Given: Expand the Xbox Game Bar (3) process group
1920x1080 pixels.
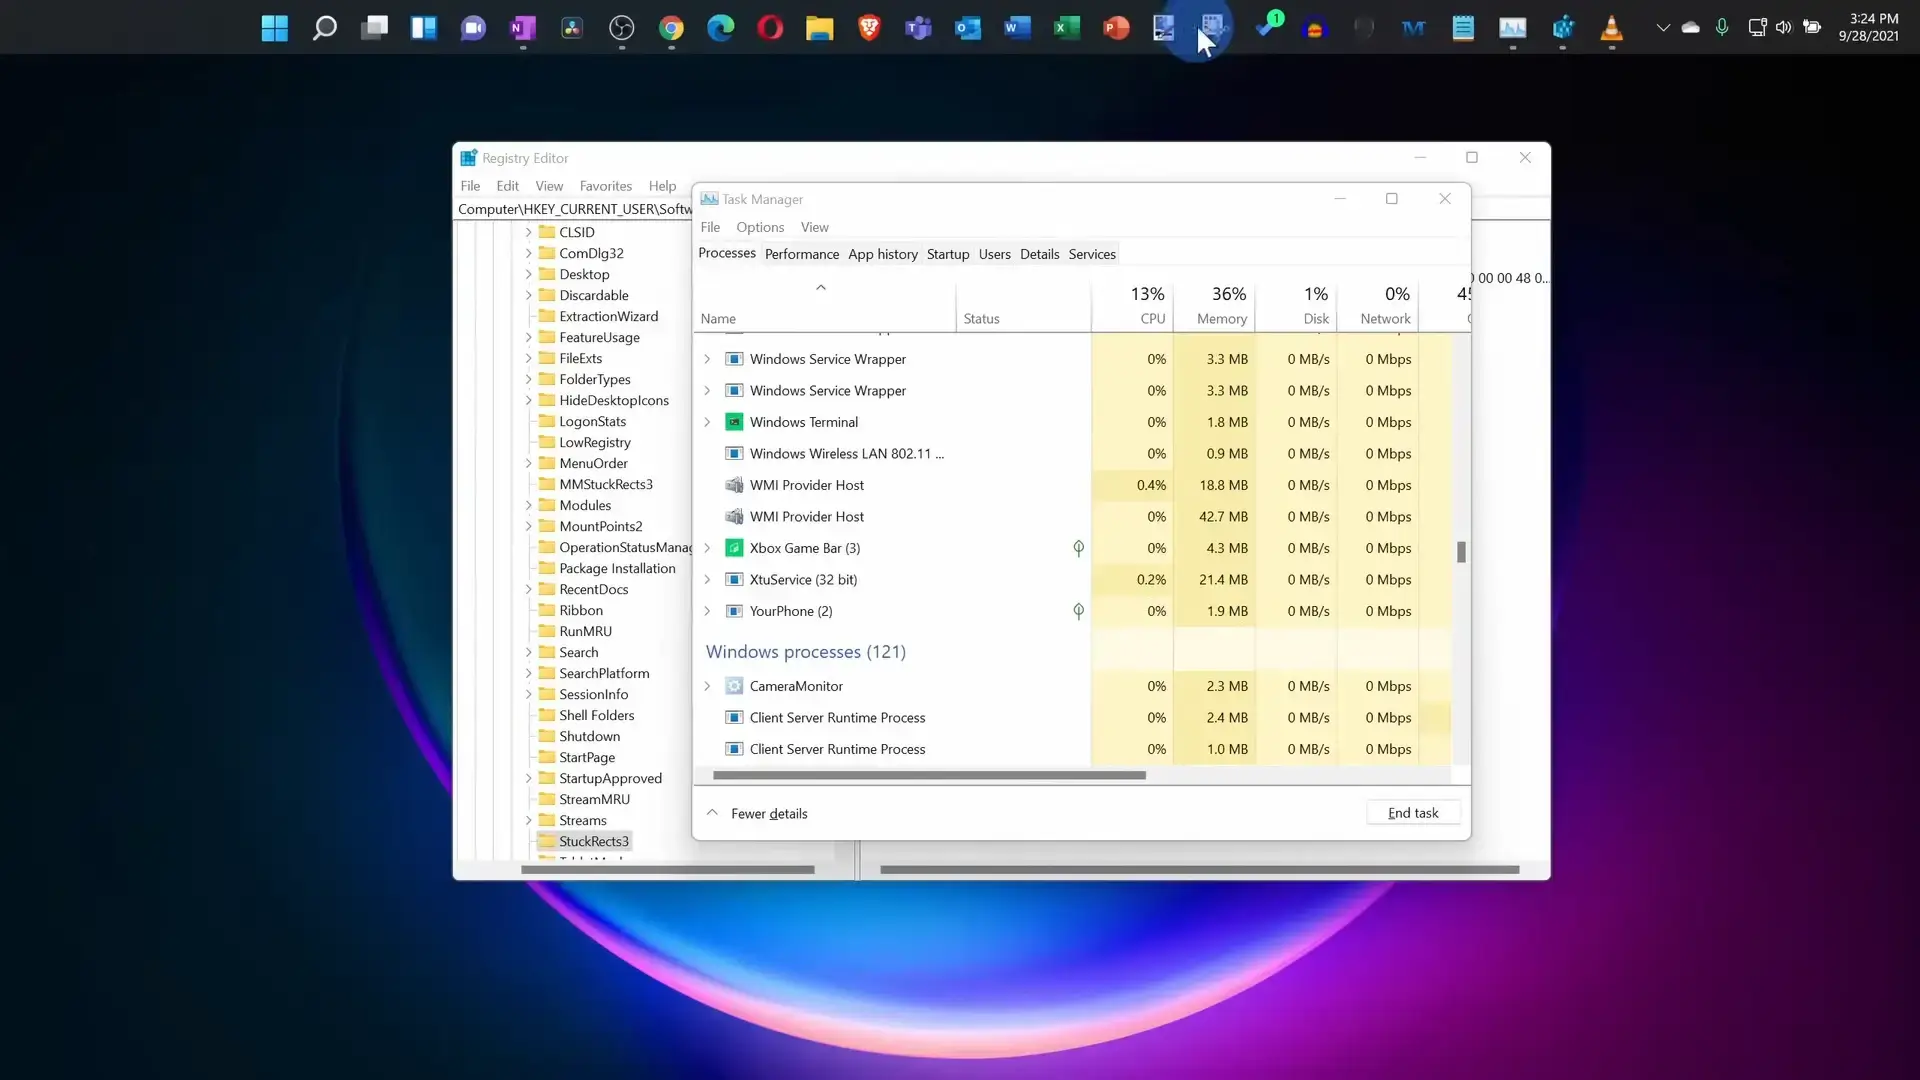Looking at the screenshot, I should click(x=707, y=548).
